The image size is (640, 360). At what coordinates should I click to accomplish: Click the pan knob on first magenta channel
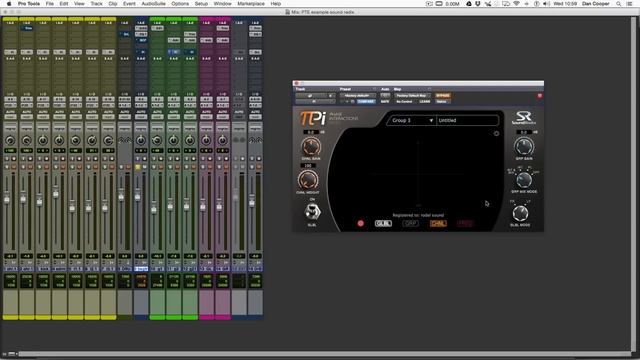[x=206, y=140]
